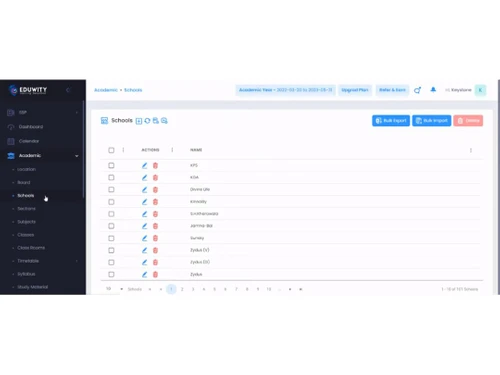This screenshot has height=375, width=500.
Task: Click the icon left of the notification bell
Action: pos(417,90)
